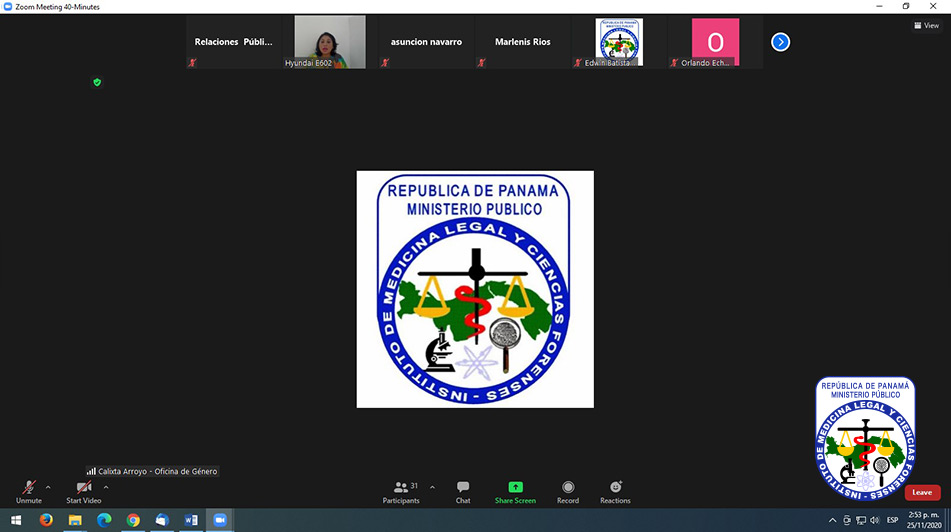Open the Windows Start menu

coord(16,520)
